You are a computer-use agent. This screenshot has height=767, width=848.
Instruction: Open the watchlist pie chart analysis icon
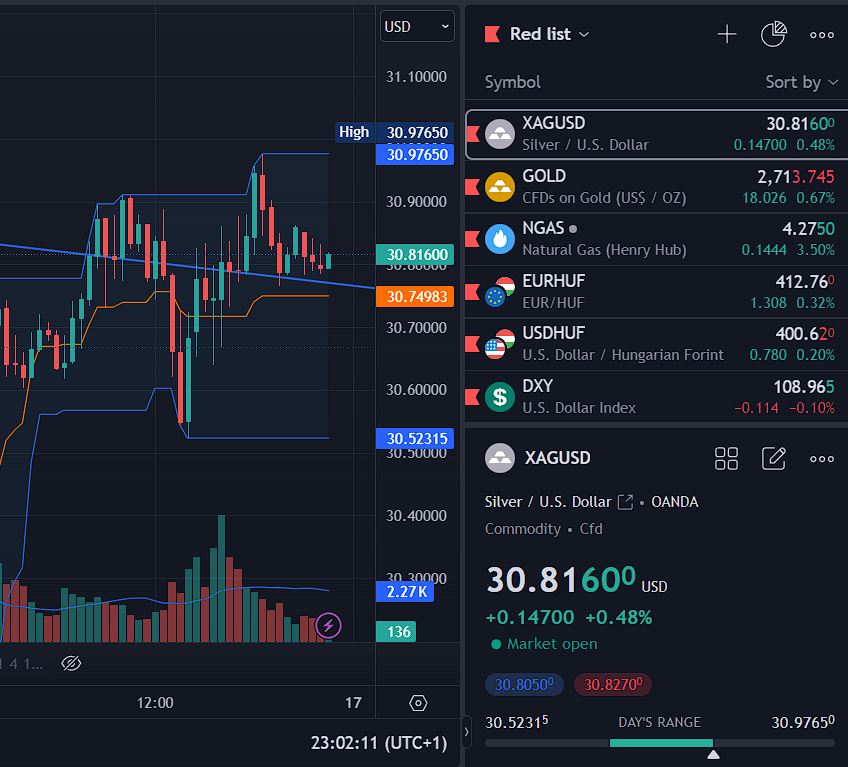(x=773, y=35)
